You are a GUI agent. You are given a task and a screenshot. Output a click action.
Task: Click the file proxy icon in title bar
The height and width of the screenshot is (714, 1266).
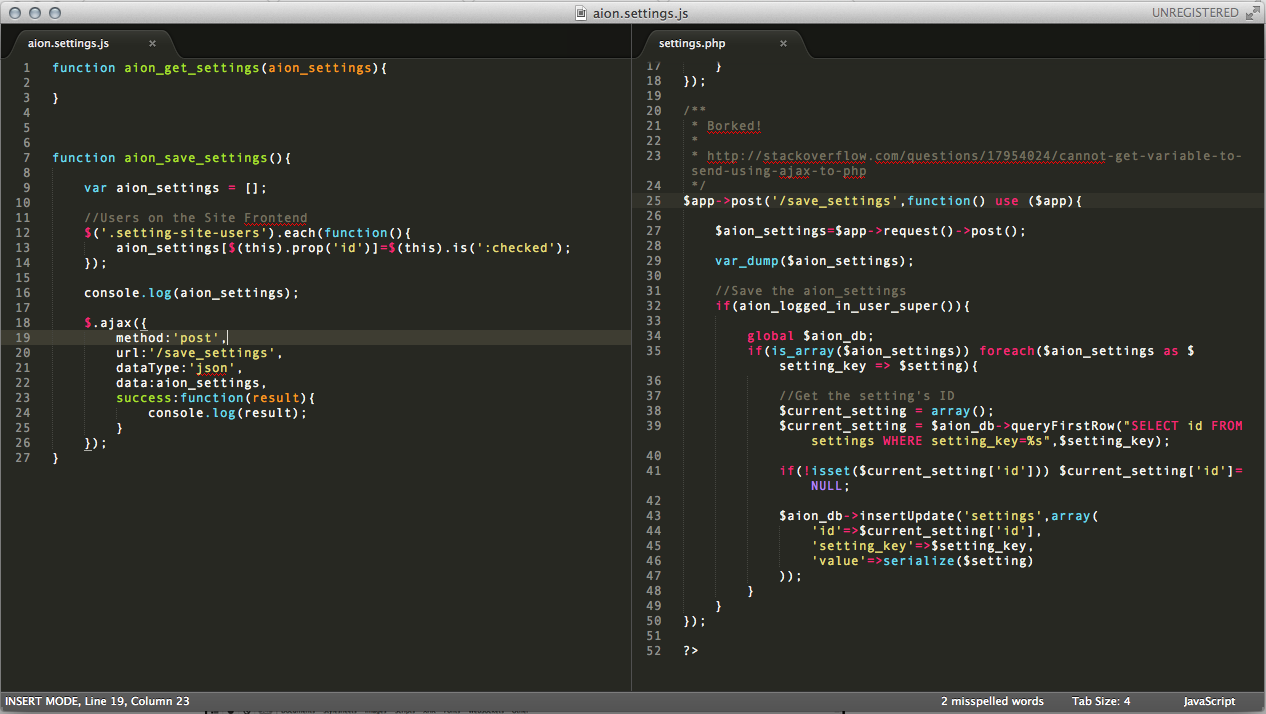tap(583, 13)
